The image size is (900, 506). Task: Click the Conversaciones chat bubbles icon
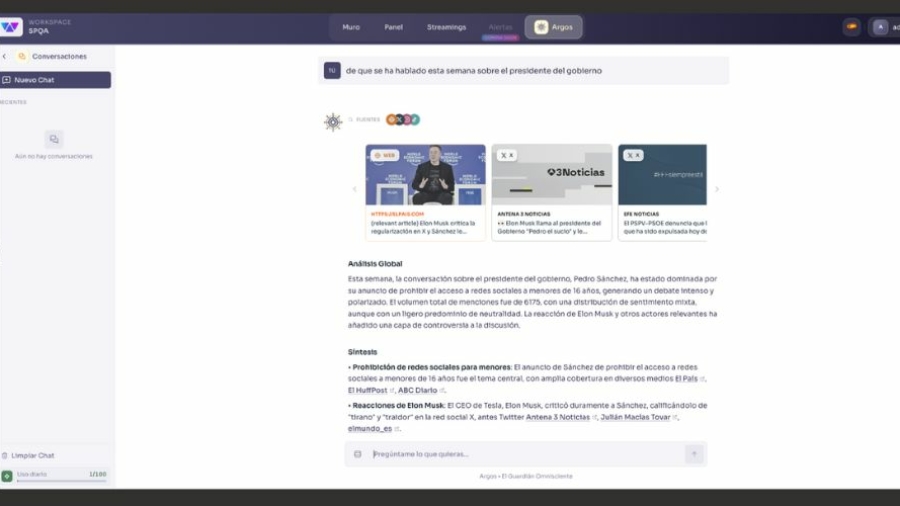pos(22,57)
